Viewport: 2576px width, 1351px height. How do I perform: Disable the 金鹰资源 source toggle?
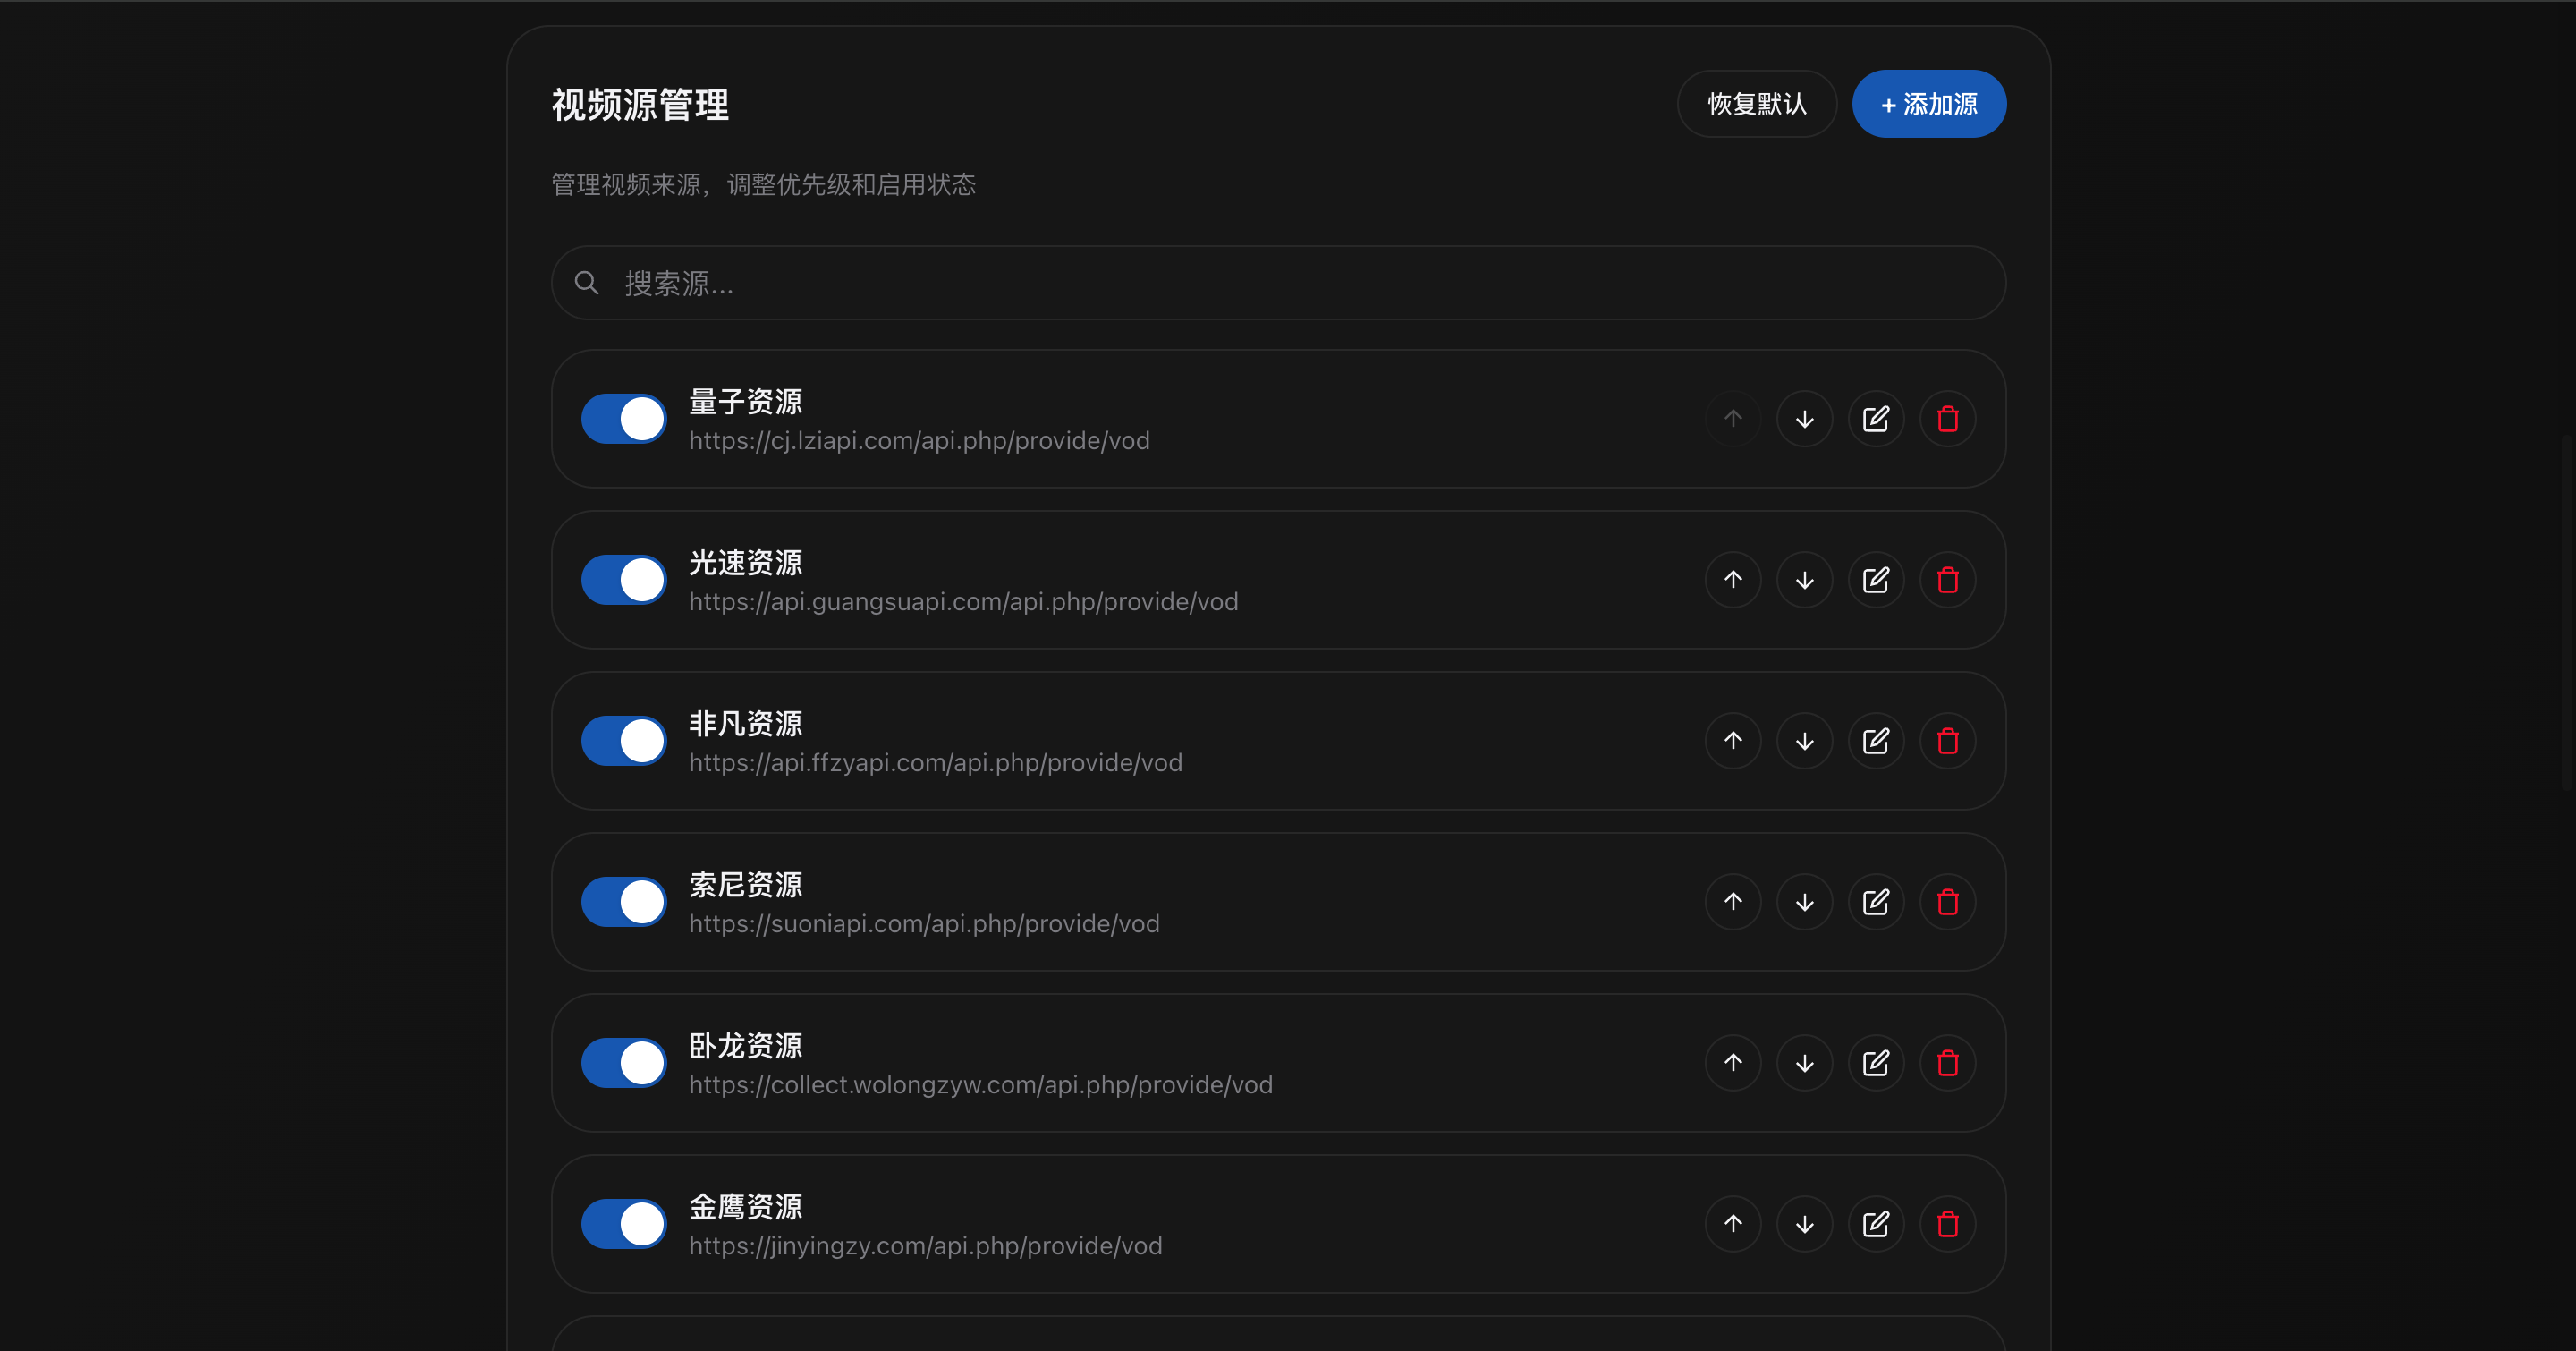click(x=624, y=1224)
